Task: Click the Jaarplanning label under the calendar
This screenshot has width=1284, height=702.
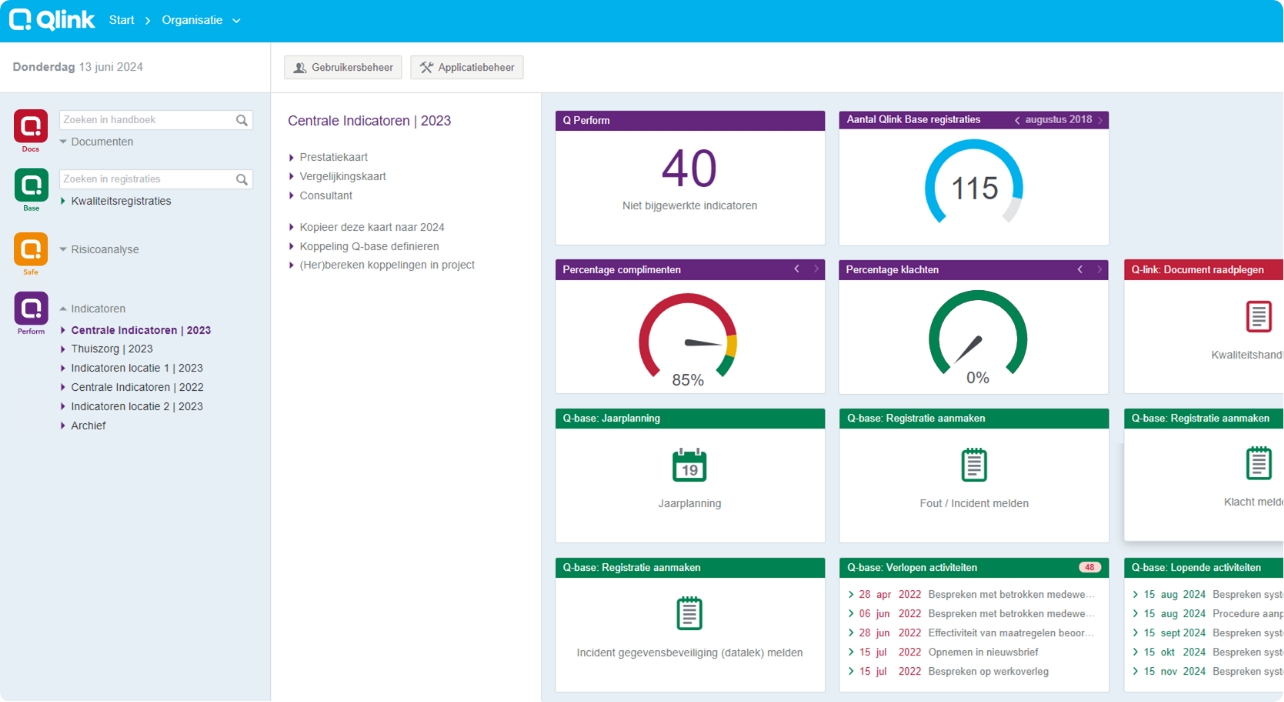Action: (x=689, y=504)
